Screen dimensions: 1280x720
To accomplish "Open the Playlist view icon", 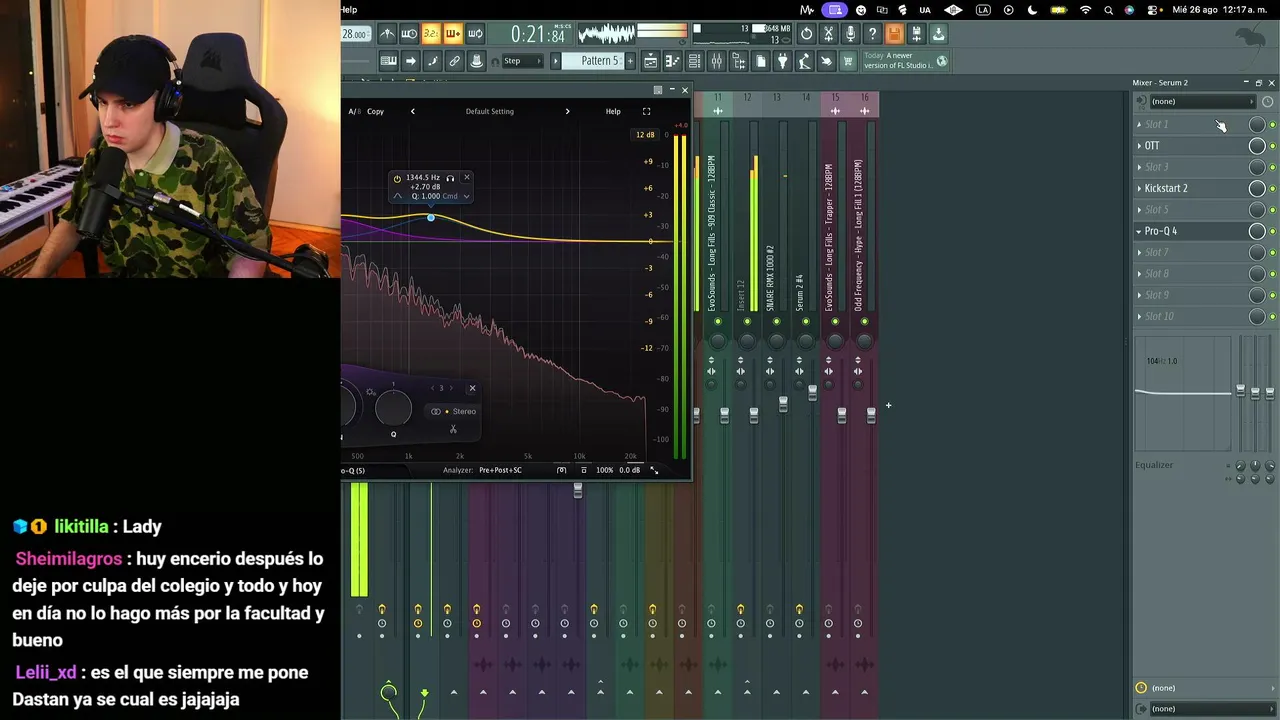I will pos(650,61).
